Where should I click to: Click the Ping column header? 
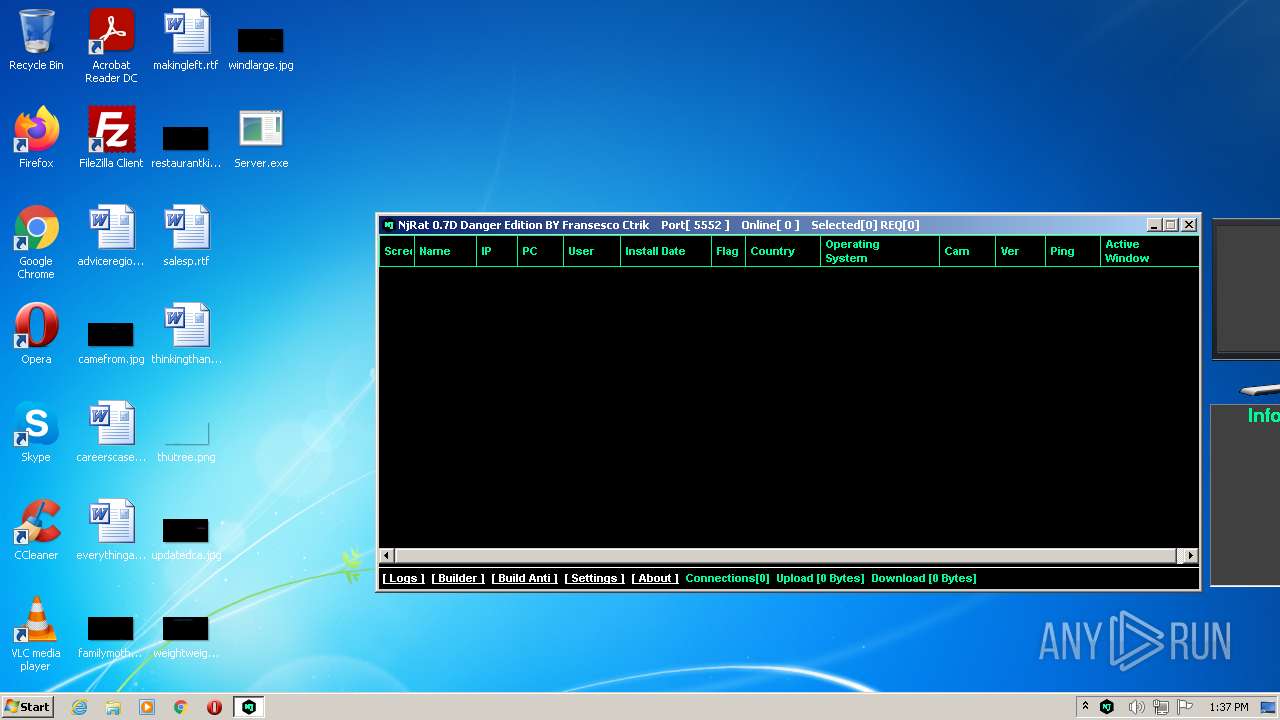pos(1073,251)
